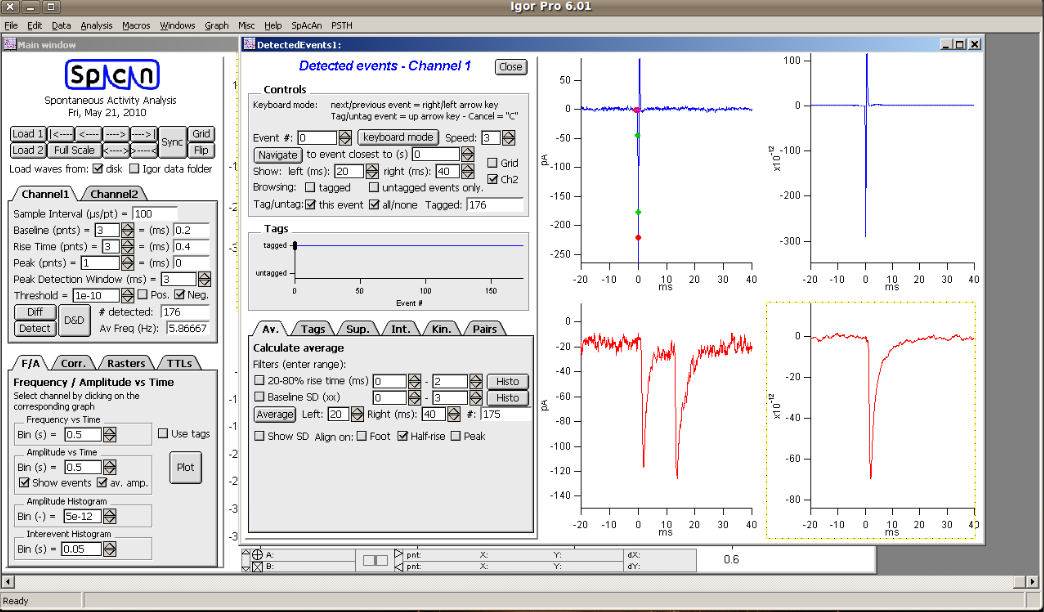The height and width of the screenshot is (612, 1044).
Task: Click the Sync button
Action: [x=172, y=142]
